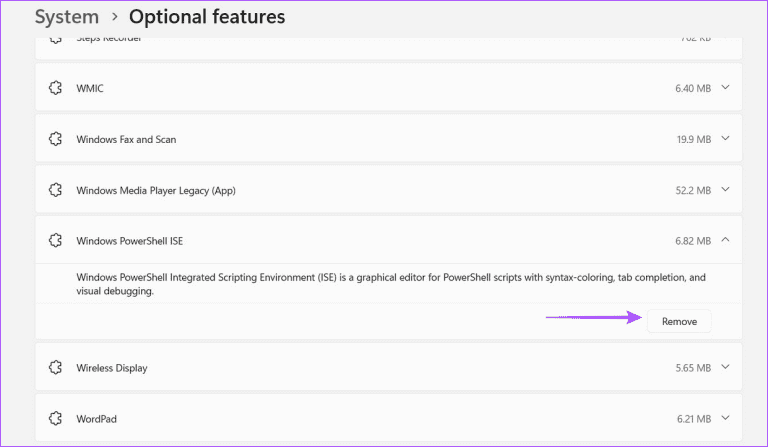Click the Optional features breadcrumb title

click(x=207, y=17)
